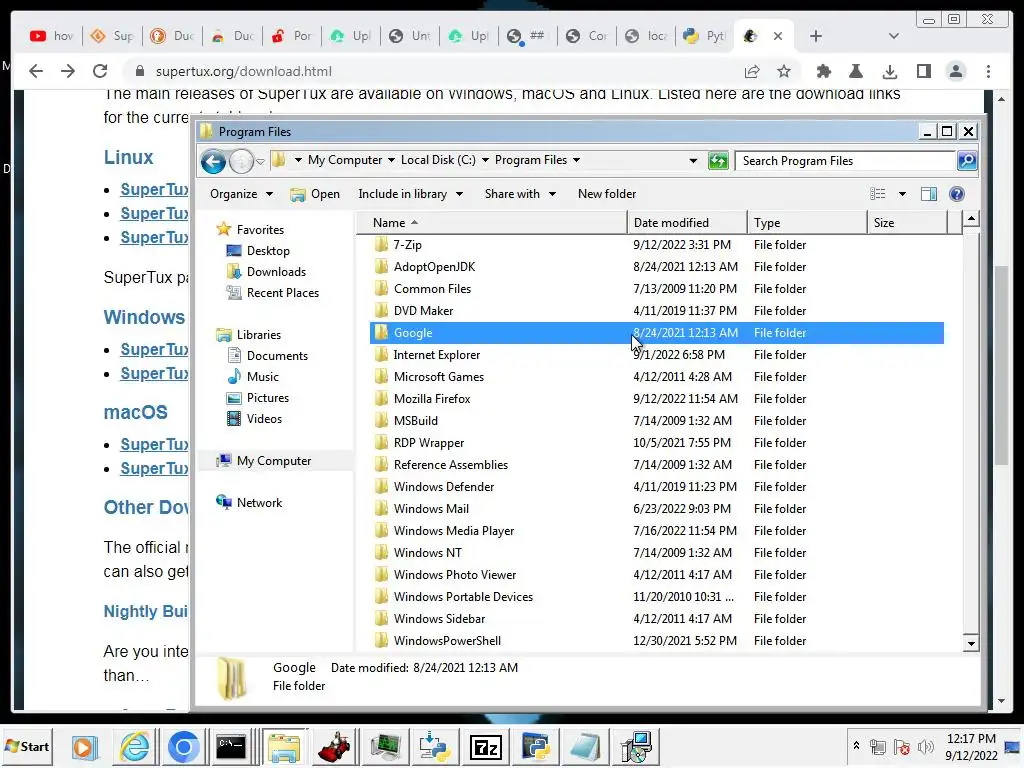The height and width of the screenshot is (768, 1024).
Task: Show hidden tray icons arrow
Action: click(856, 746)
